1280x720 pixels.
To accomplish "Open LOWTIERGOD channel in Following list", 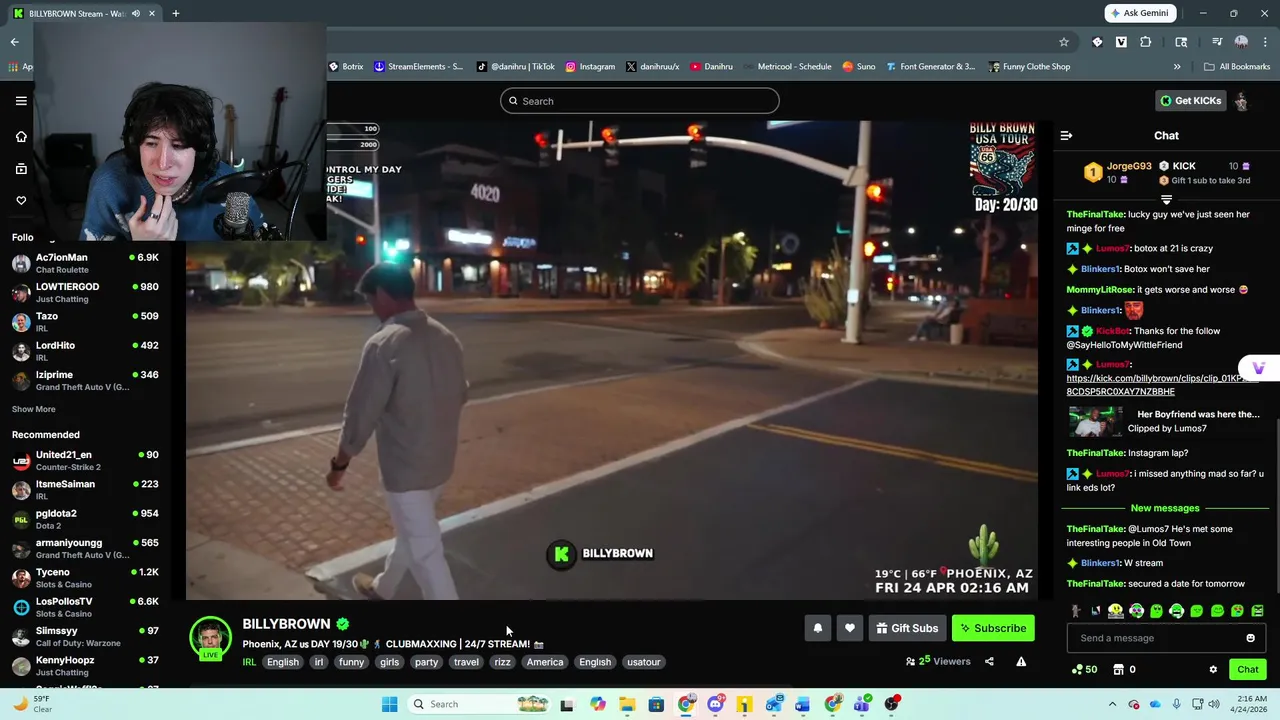I will click(x=85, y=292).
